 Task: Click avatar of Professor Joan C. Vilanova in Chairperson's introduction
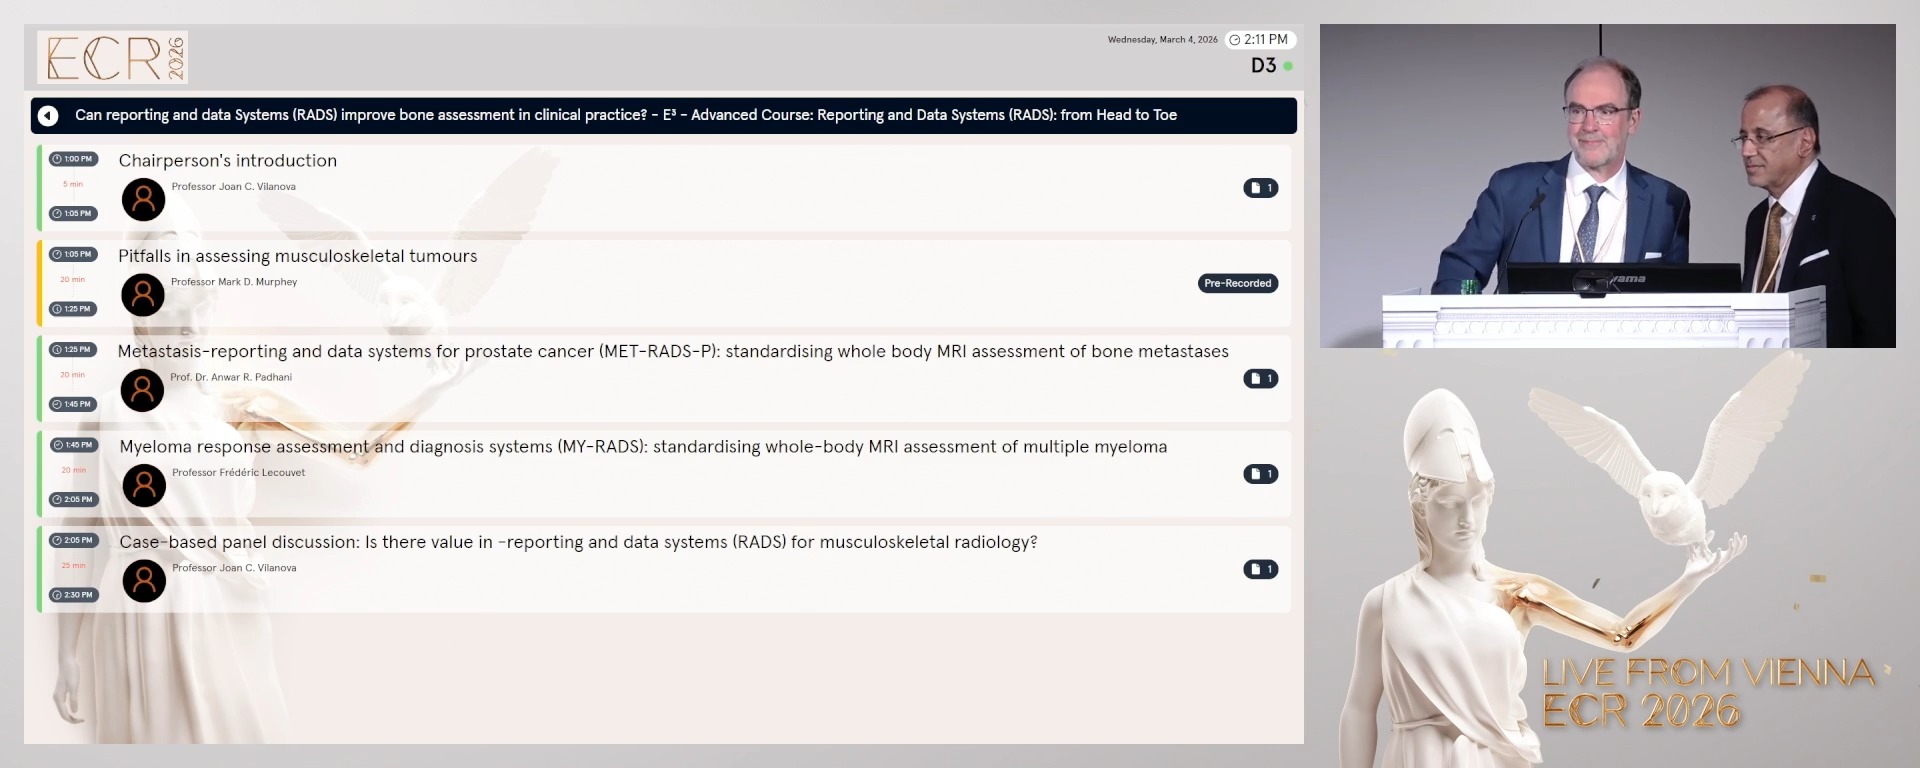pyautogui.click(x=143, y=200)
